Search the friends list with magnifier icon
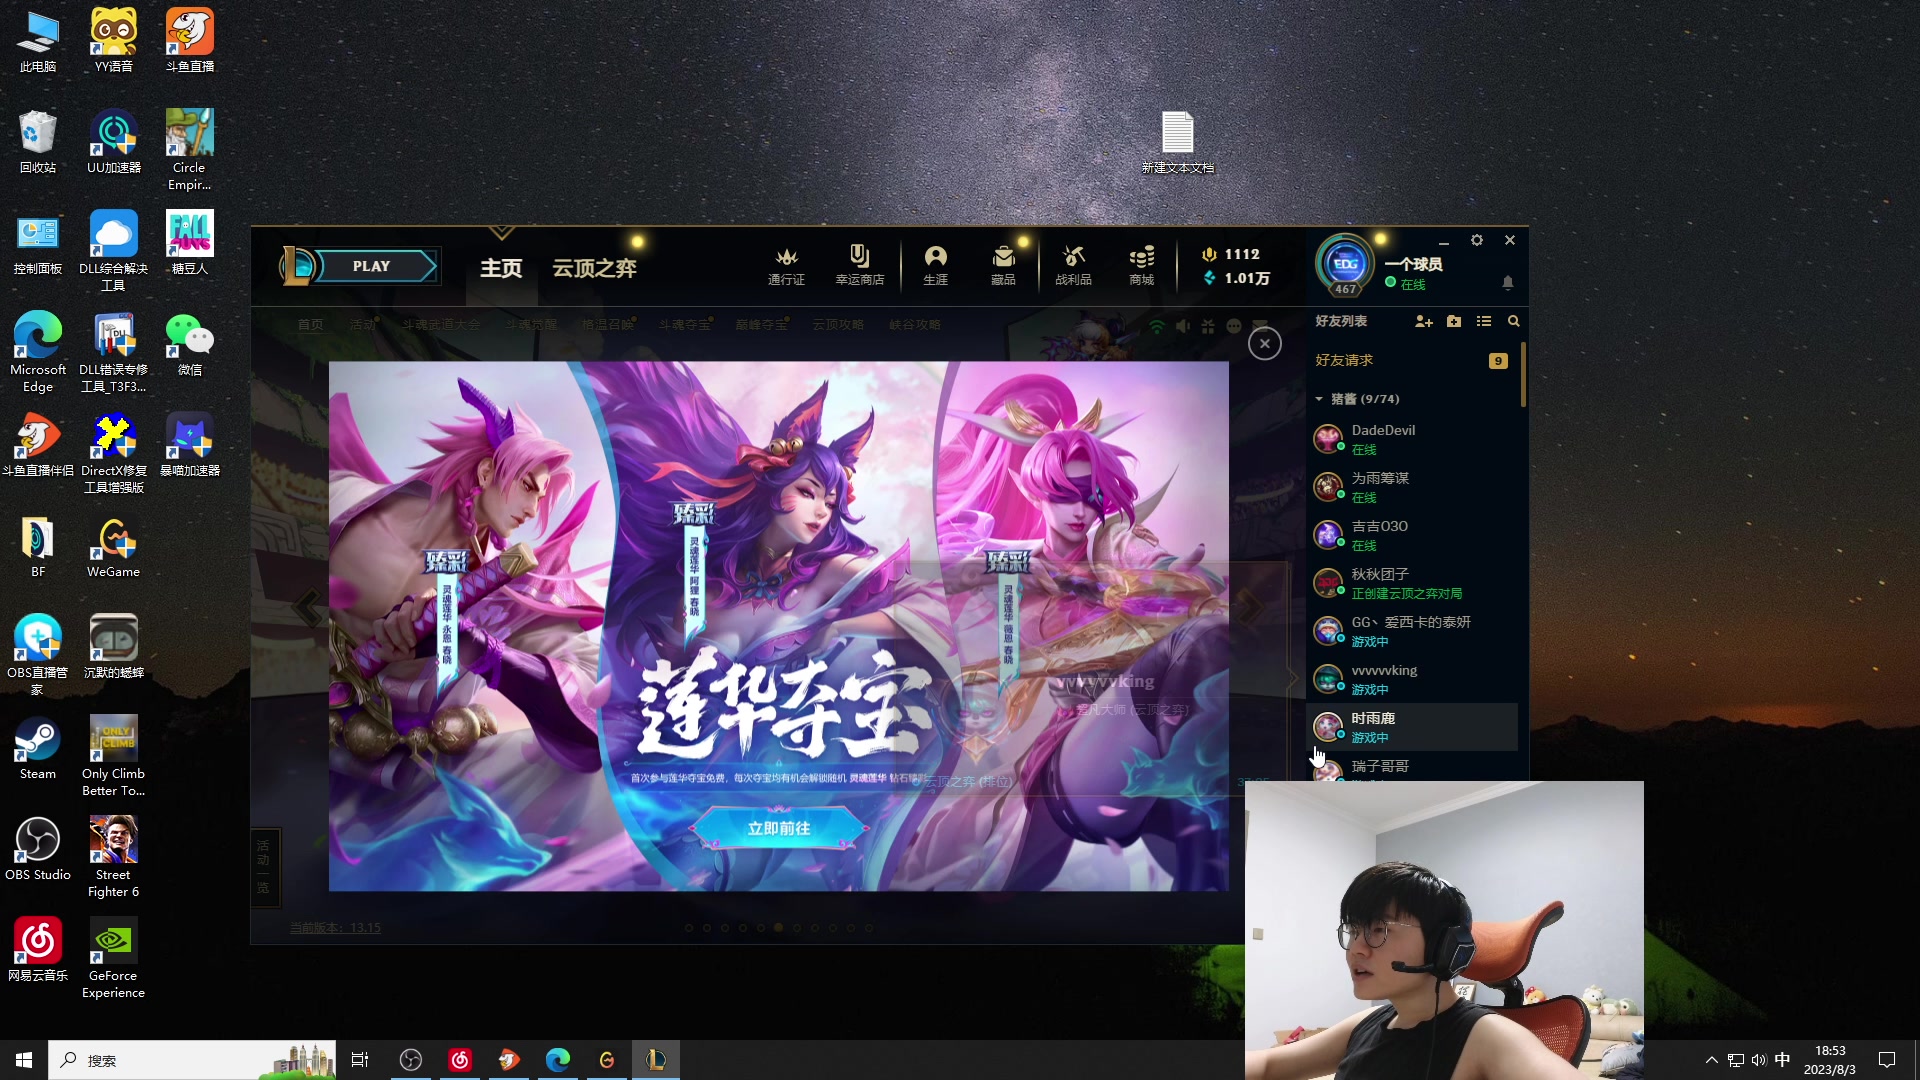The image size is (1920, 1080). 1514,321
